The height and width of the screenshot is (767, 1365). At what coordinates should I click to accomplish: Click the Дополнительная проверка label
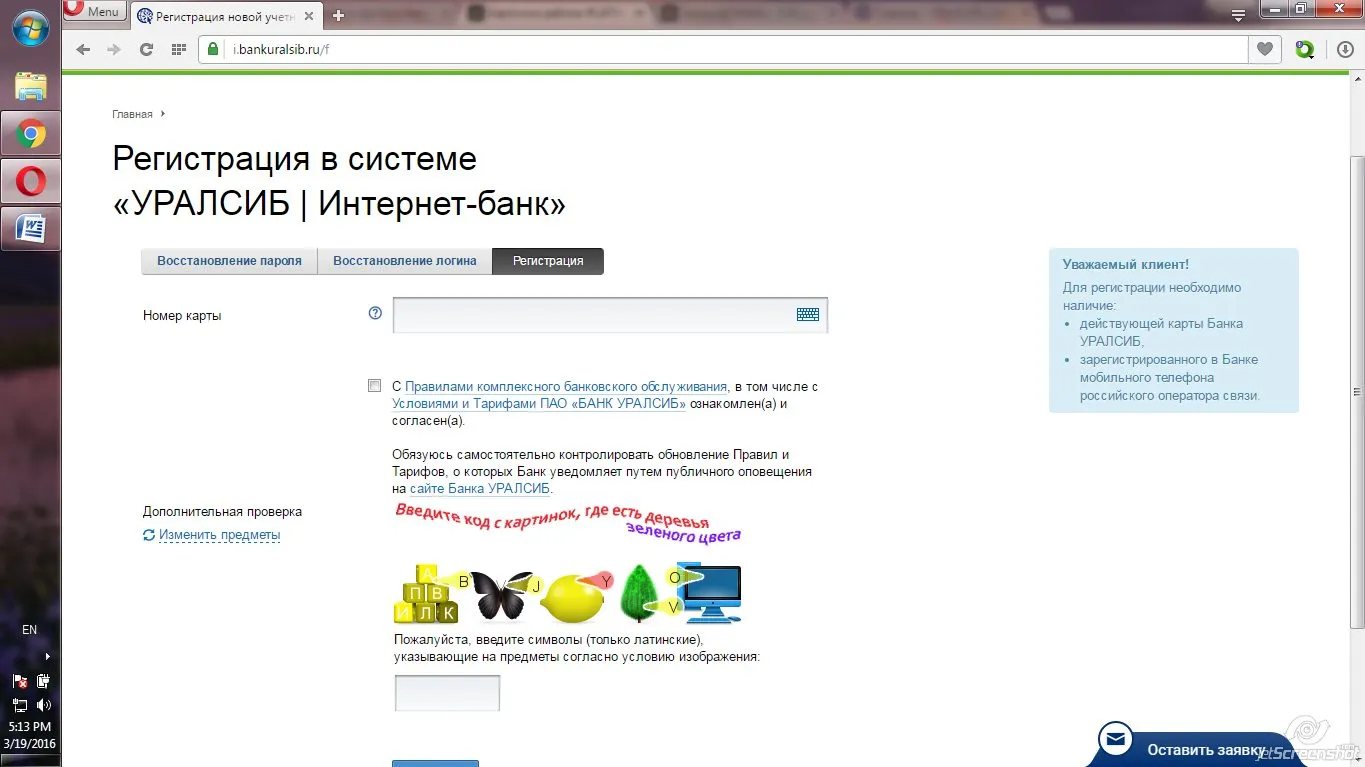pos(222,512)
